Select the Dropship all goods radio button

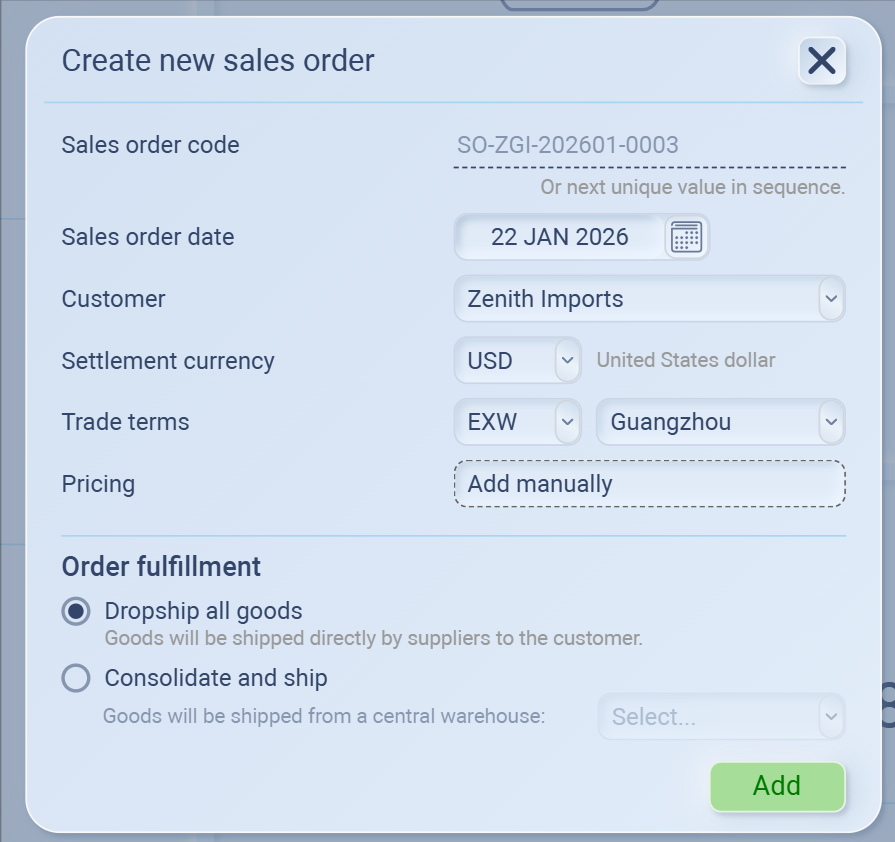pos(76,611)
